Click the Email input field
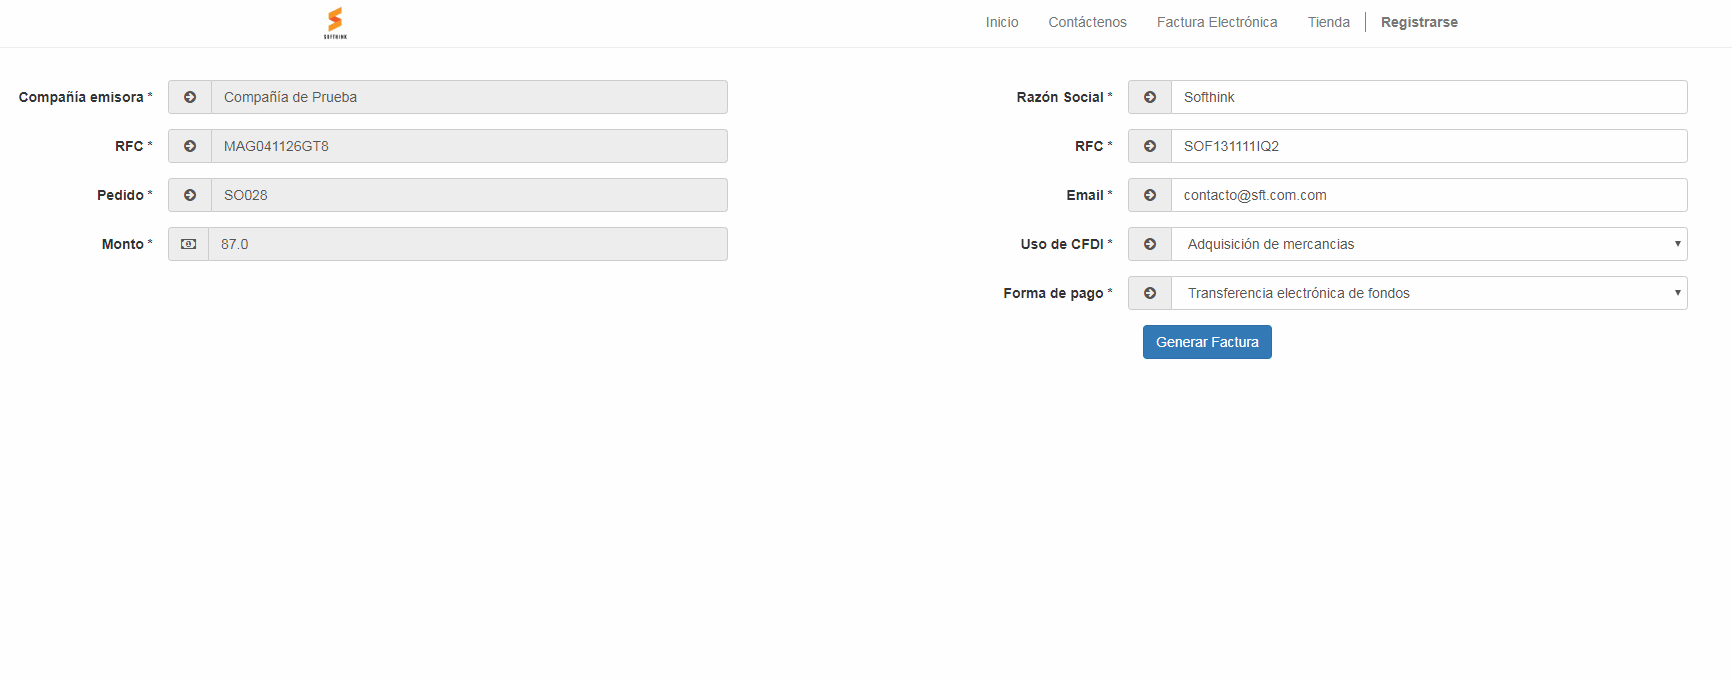The width and height of the screenshot is (1732, 679). (1428, 195)
